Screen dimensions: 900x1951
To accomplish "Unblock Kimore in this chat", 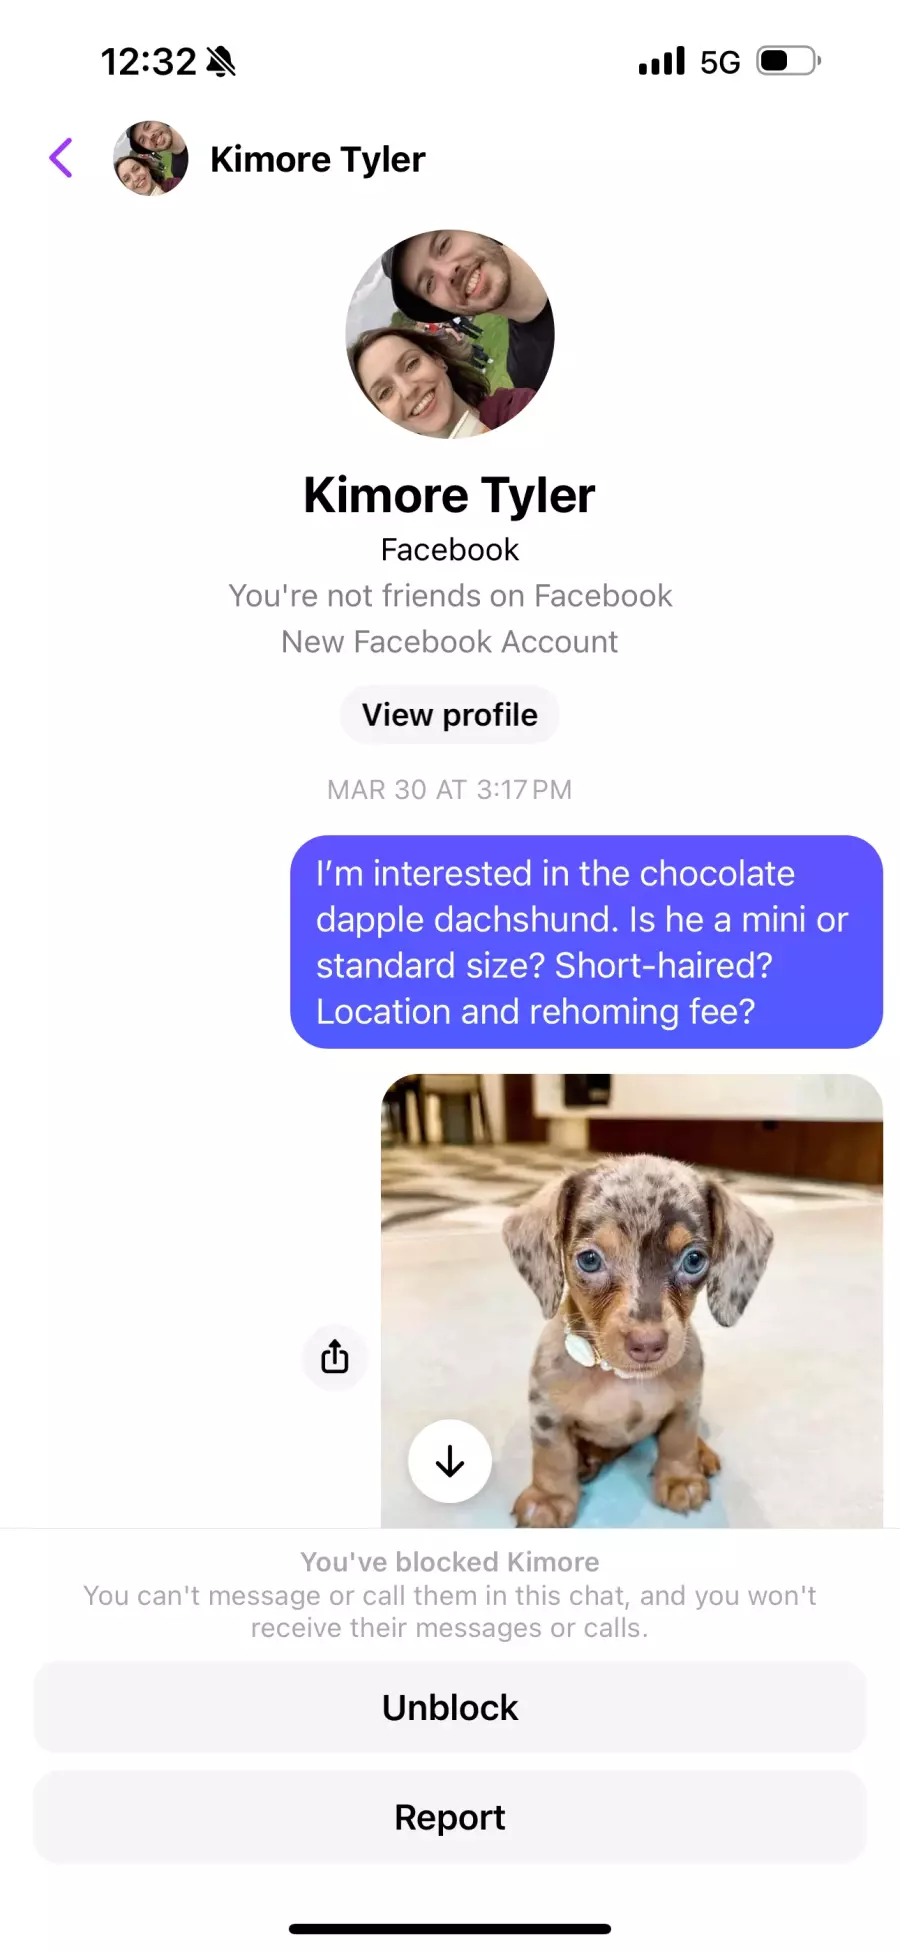I will pos(450,1707).
